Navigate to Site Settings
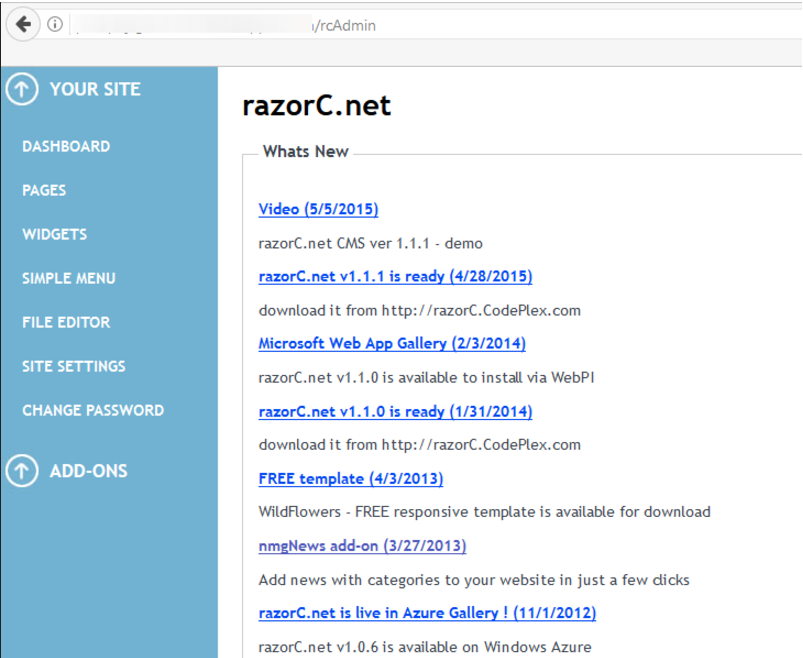This screenshot has width=803, height=658. (74, 367)
